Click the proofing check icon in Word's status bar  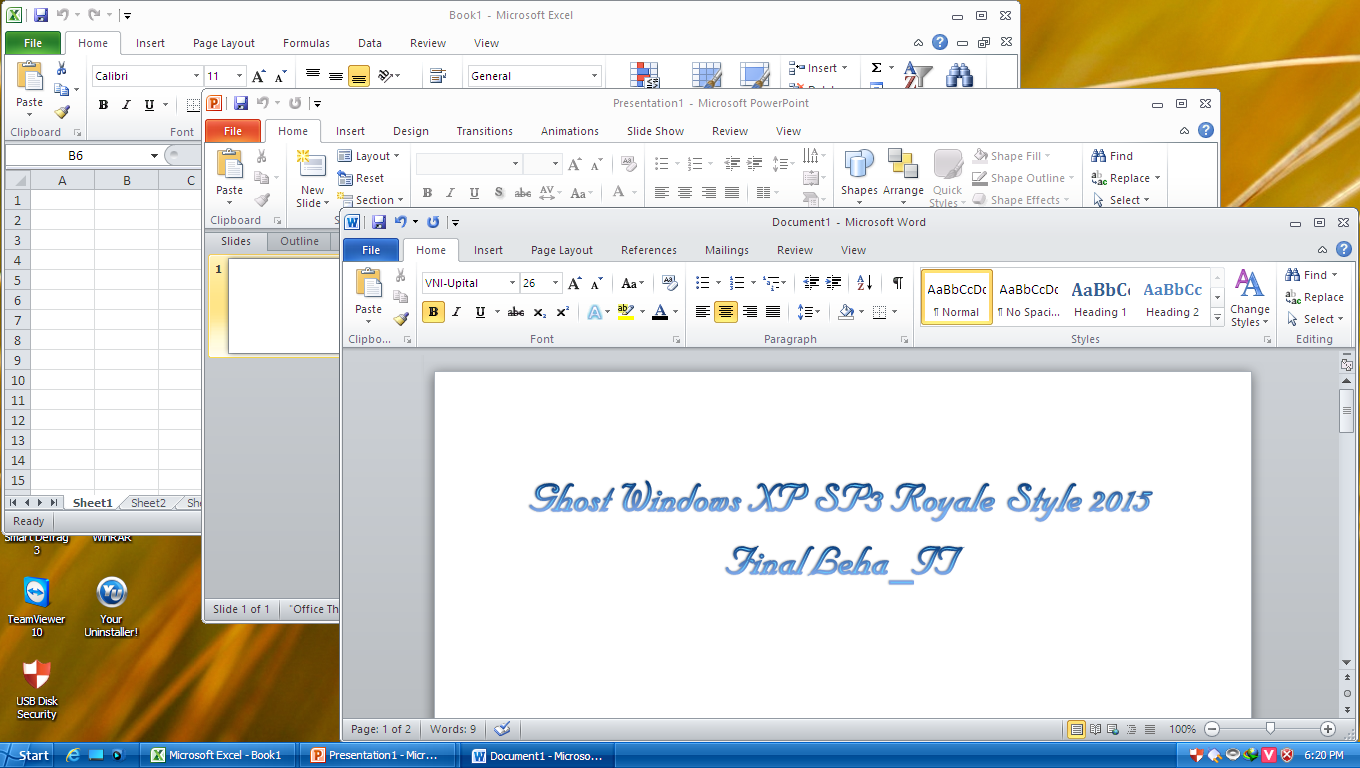[x=503, y=729]
